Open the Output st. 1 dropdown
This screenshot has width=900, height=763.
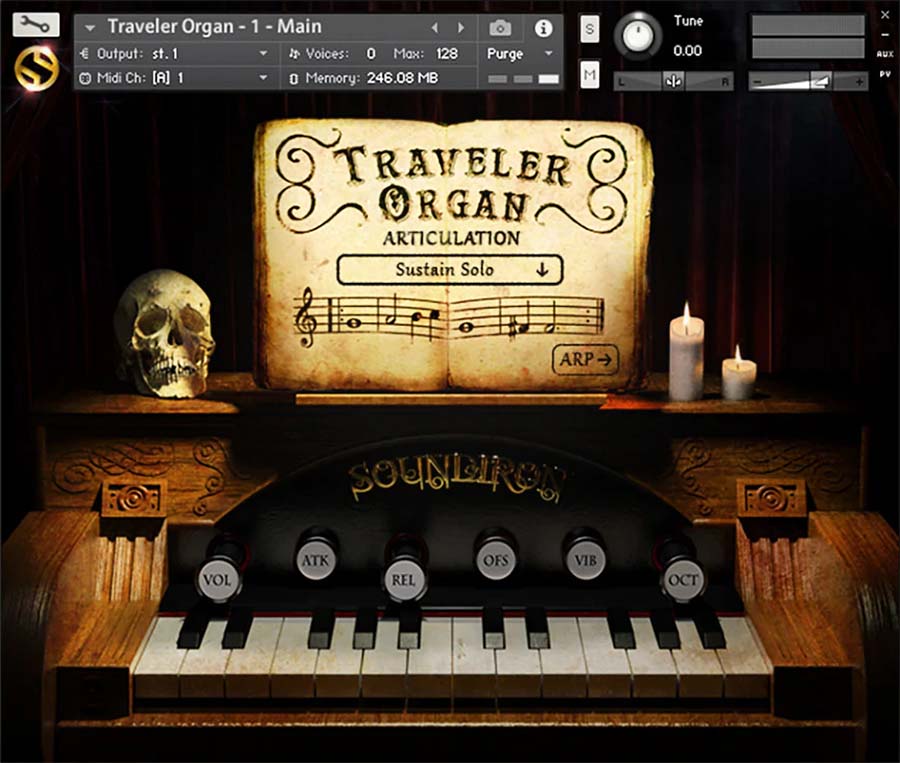pos(174,54)
